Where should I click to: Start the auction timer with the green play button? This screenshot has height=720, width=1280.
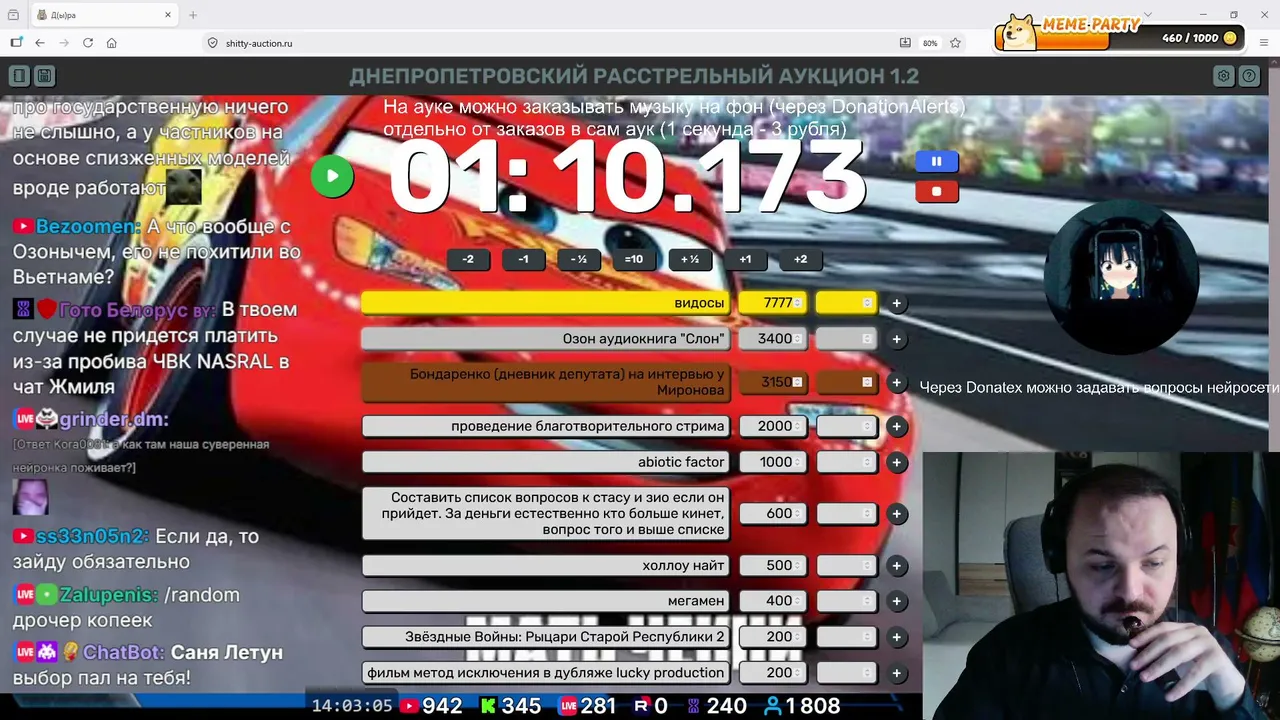point(332,177)
